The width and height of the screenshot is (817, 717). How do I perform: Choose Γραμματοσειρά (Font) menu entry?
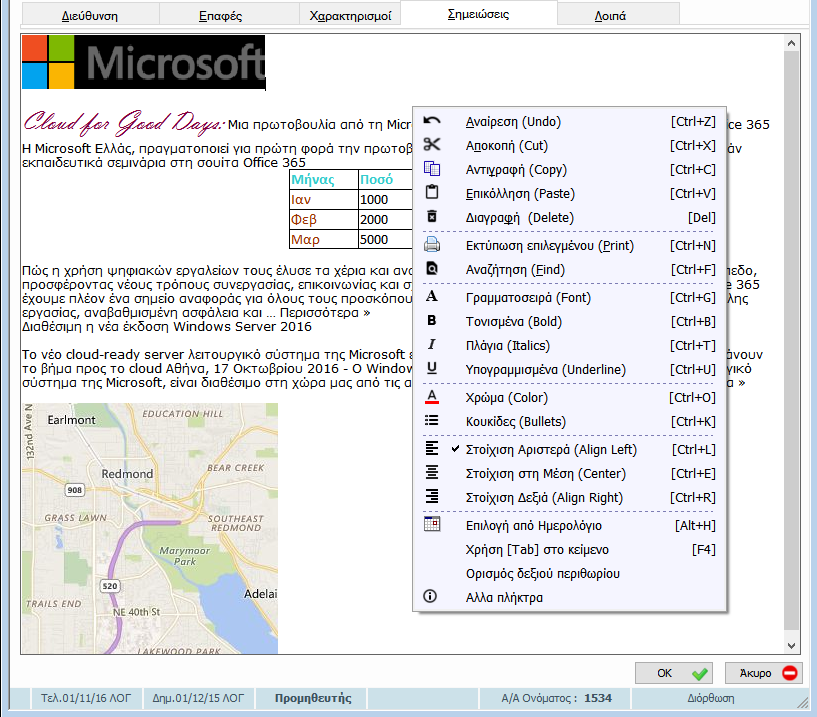pos(569,298)
